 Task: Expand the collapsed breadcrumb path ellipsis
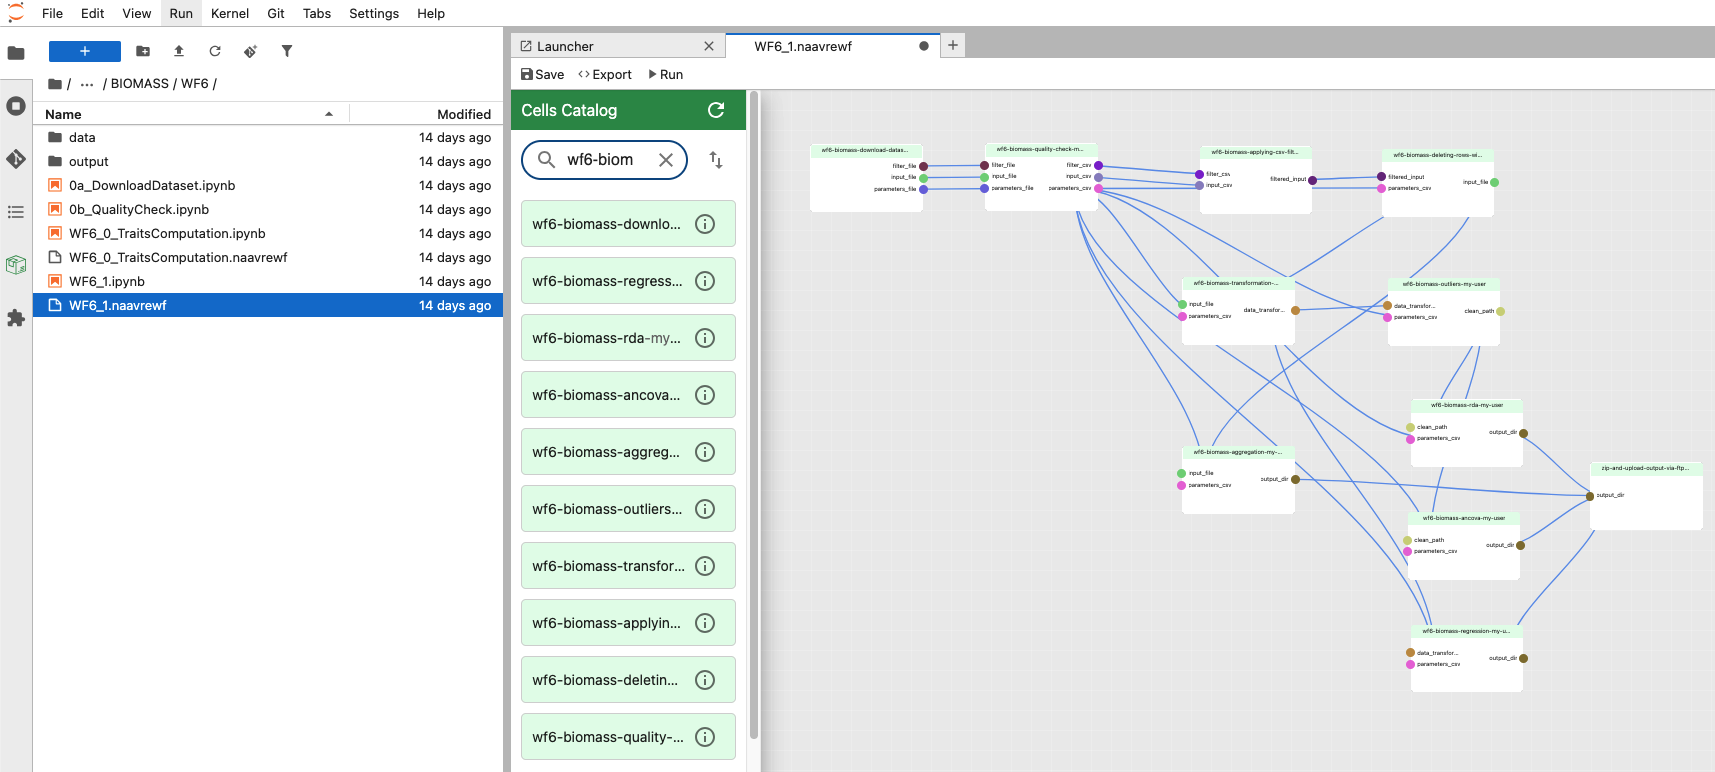point(87,84)
